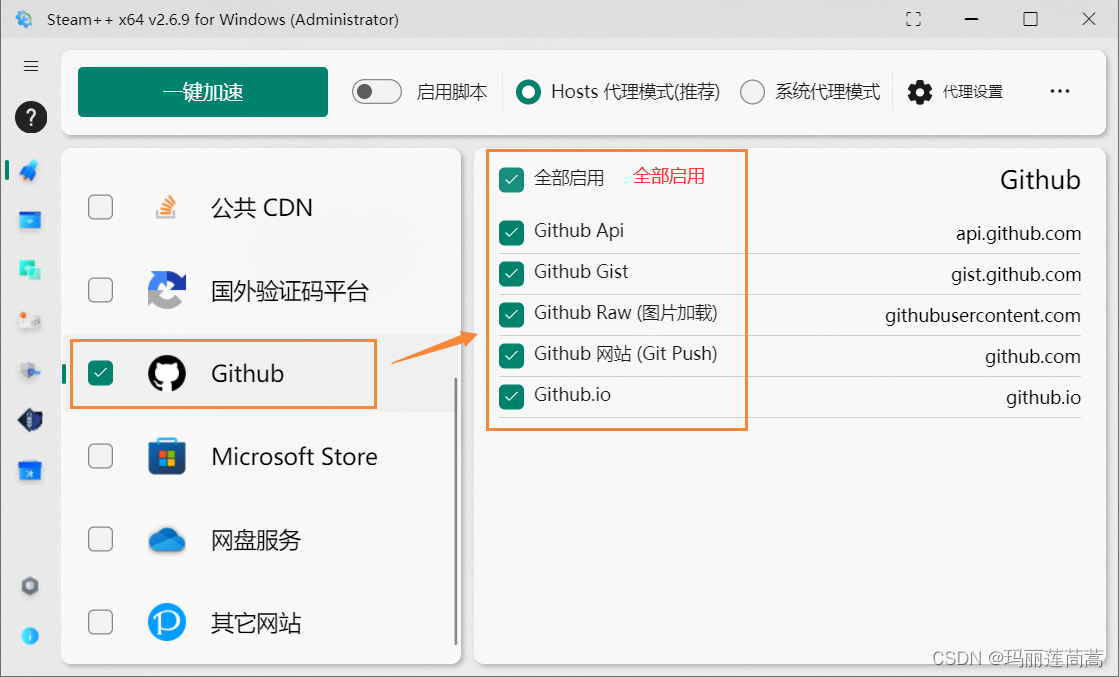Click the proxy settings gear icon
The image size is (1119, 677).
(920, 92)
